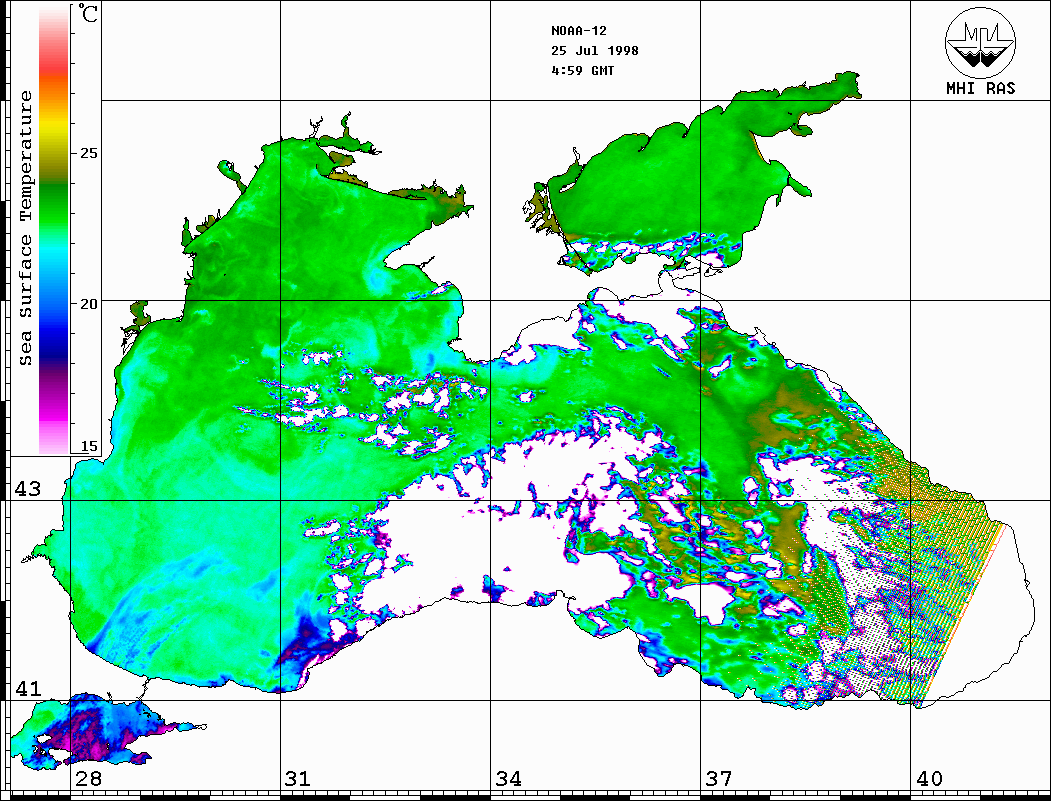Click longitude label '34'
This screenshot has height=801, width=1051.
509,779
